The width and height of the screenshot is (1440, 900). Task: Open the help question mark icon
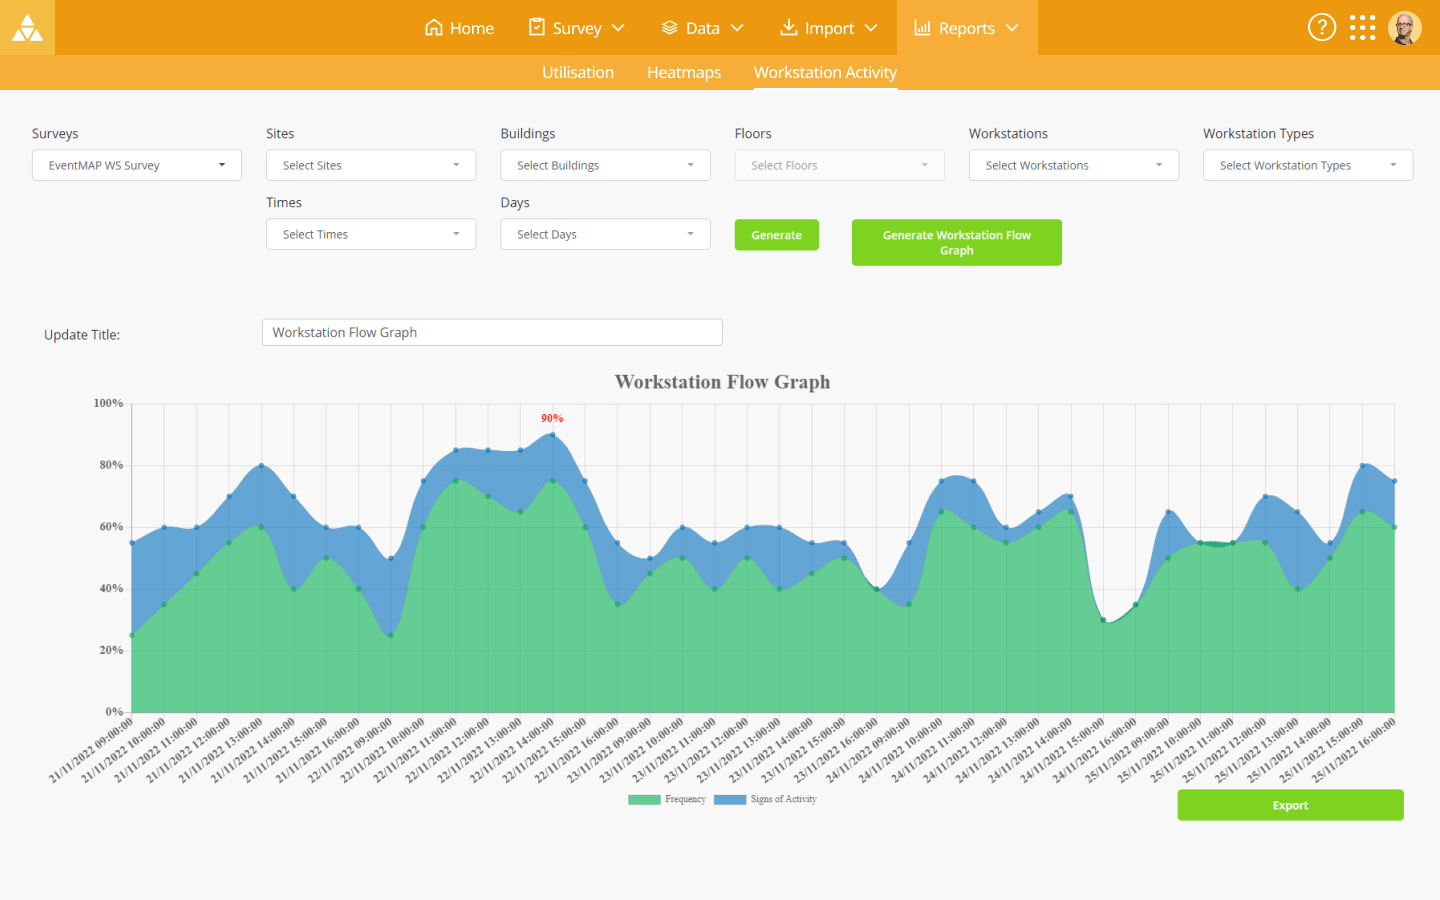(x=1321, y=27)
